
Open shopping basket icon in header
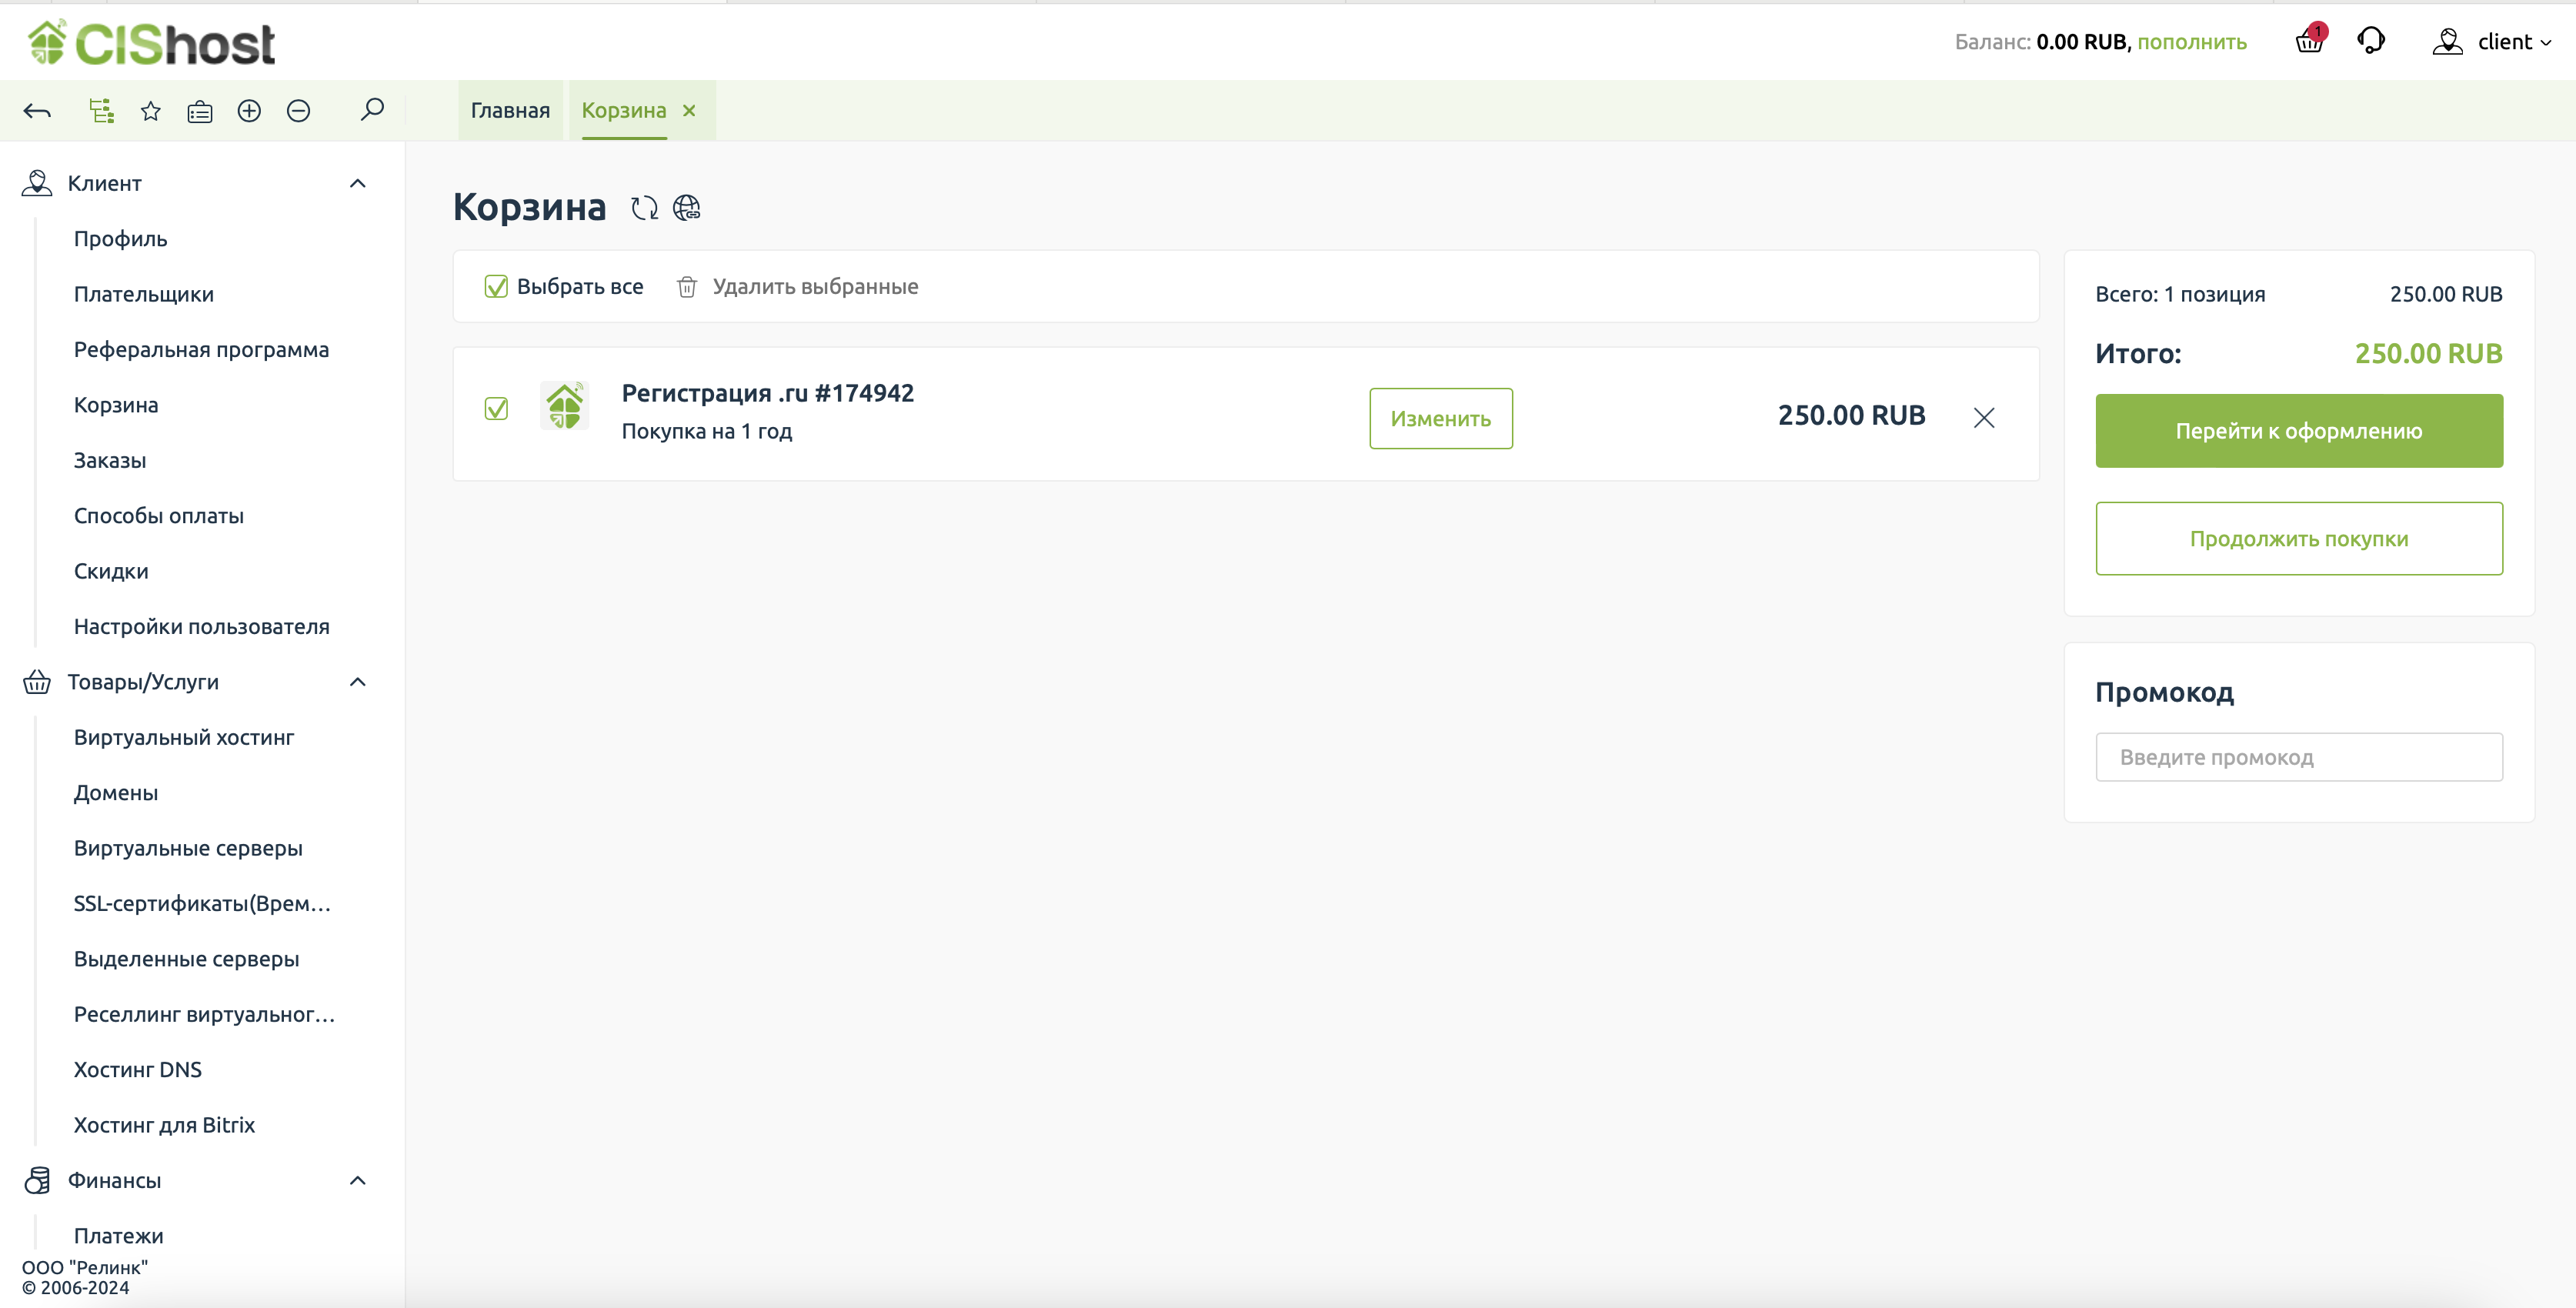[2309, 41]
